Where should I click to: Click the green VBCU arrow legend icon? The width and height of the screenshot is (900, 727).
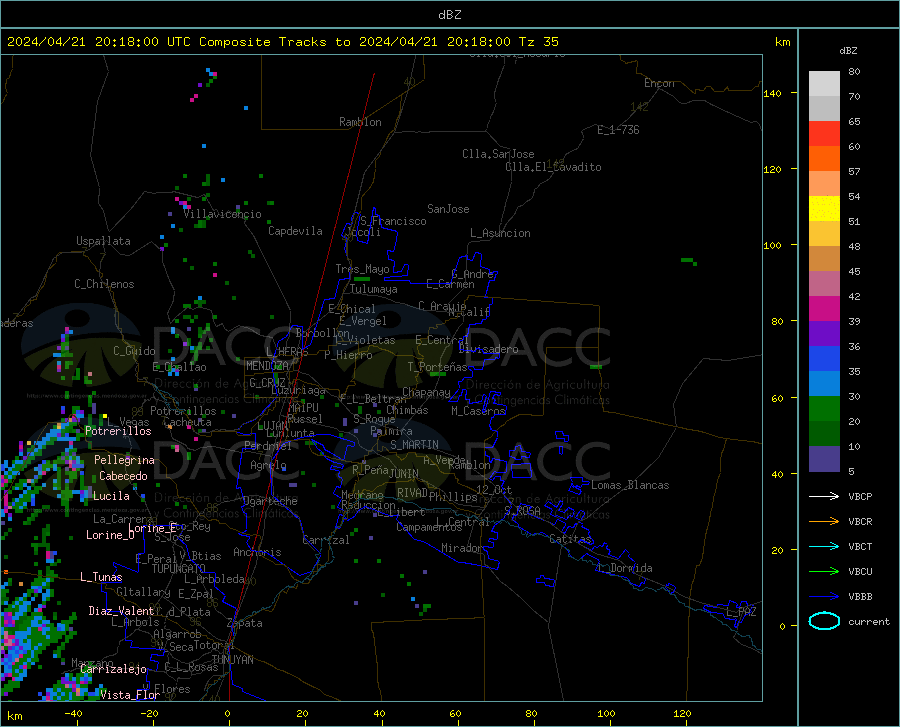pos(824,571)
